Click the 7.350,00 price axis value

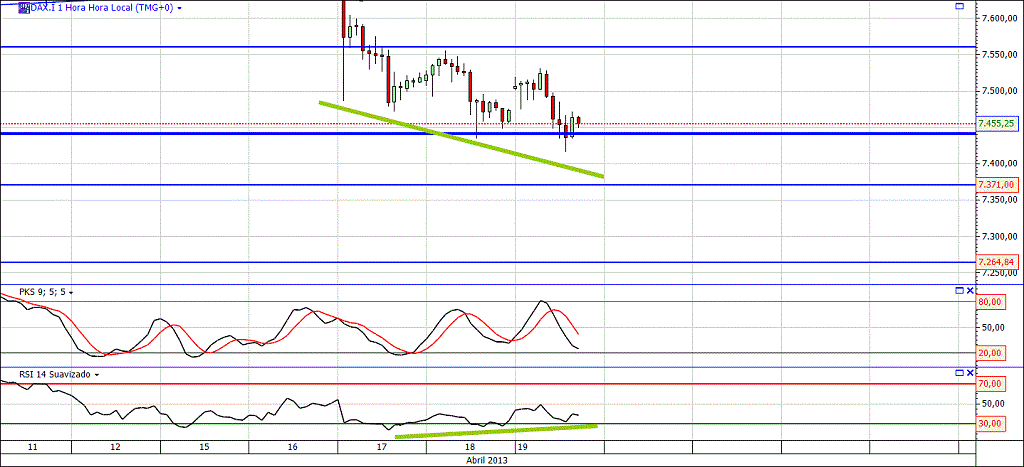[x=998, y=200]
